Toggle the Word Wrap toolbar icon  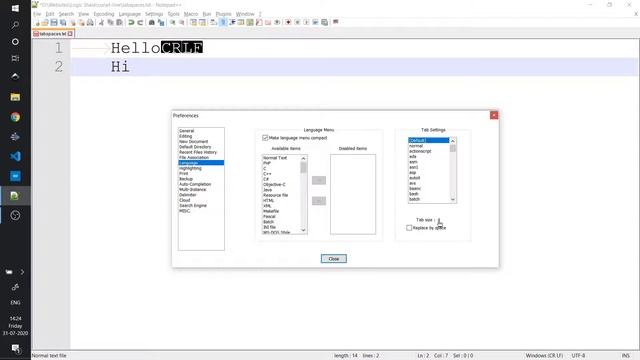pos(213,22)
